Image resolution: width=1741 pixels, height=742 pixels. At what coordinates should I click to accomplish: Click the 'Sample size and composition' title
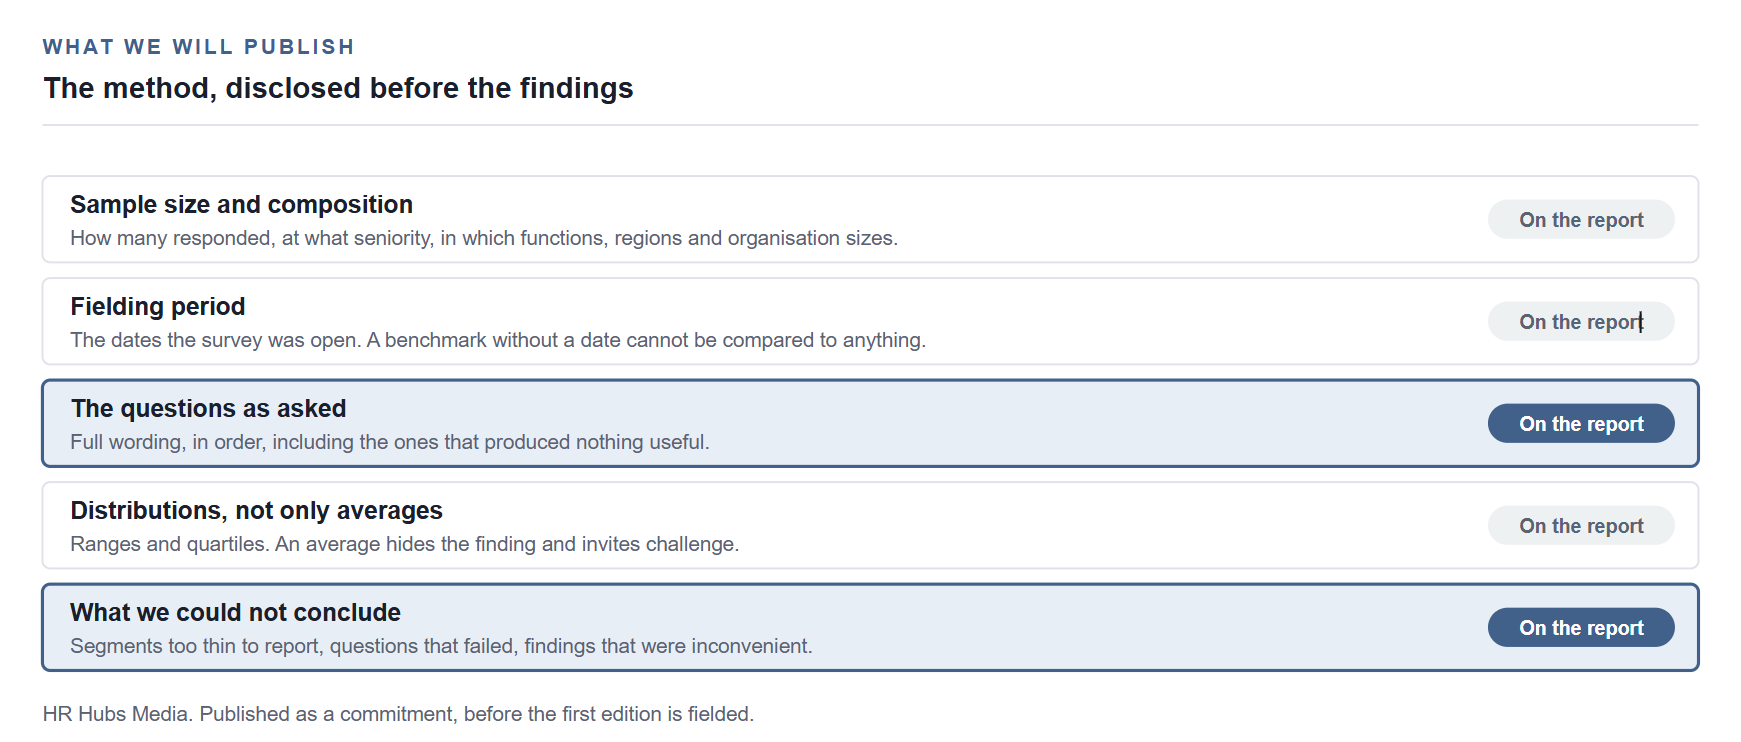241,205
